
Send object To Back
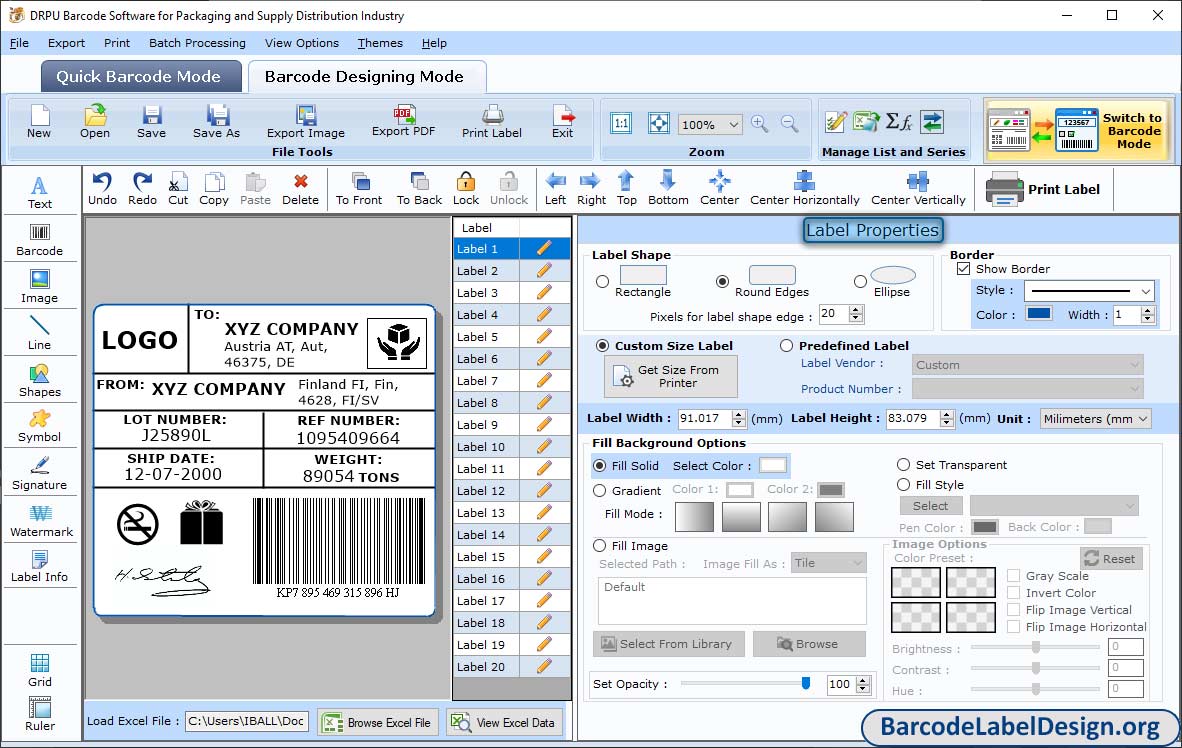point(419,189)
